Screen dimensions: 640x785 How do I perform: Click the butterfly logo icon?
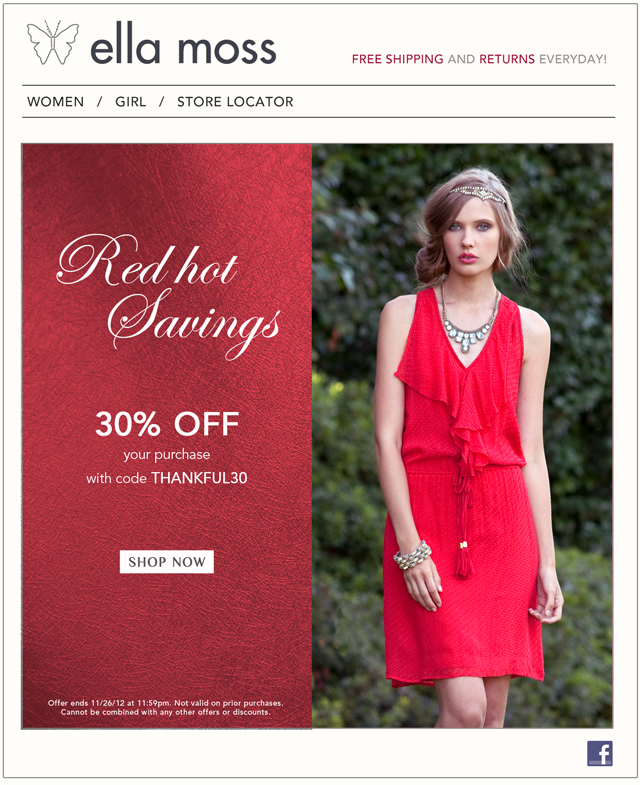point(53,43)
